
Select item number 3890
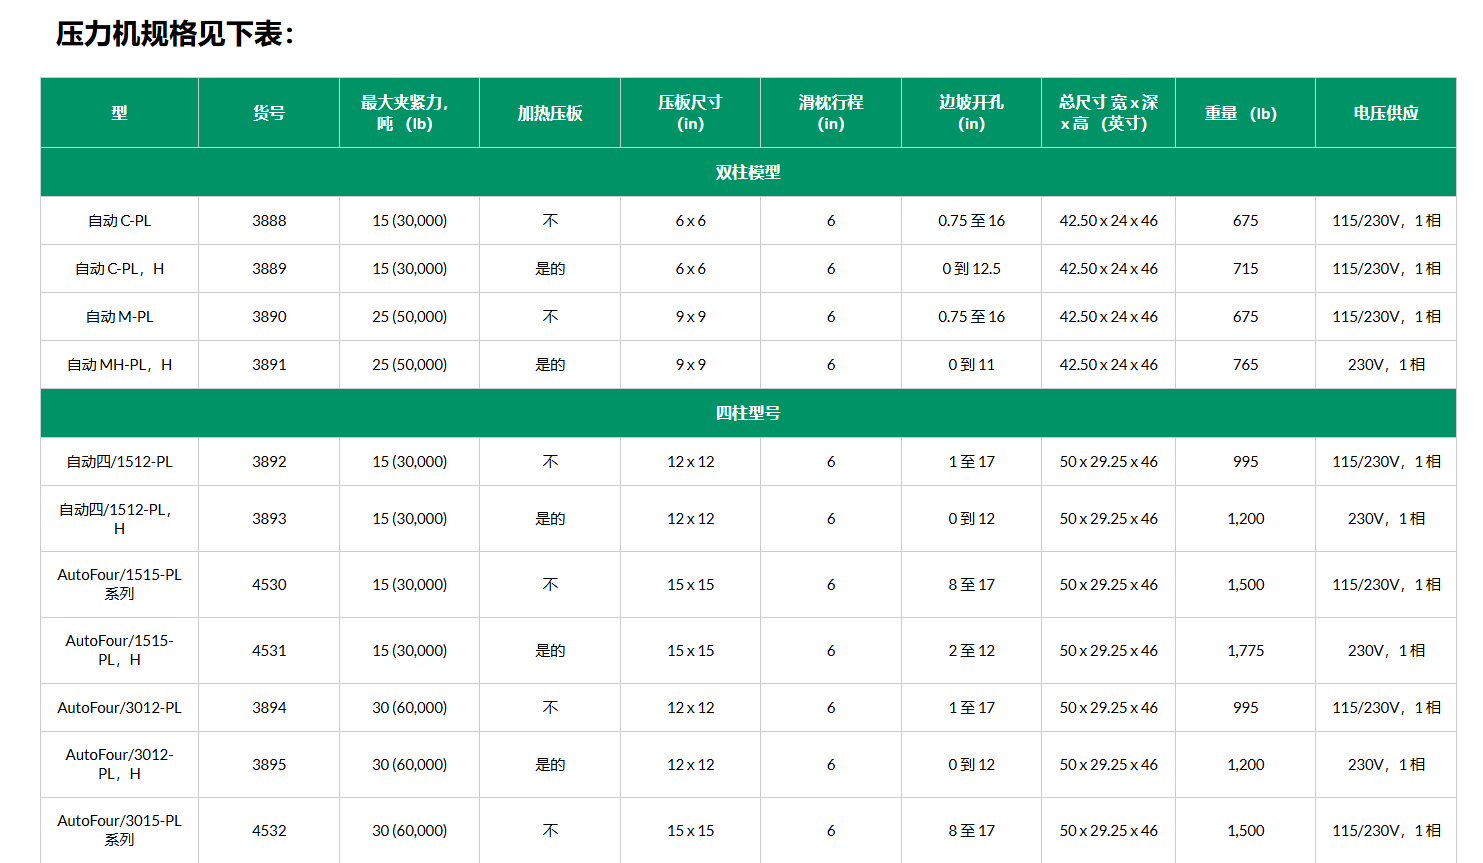tap(269, 317)
